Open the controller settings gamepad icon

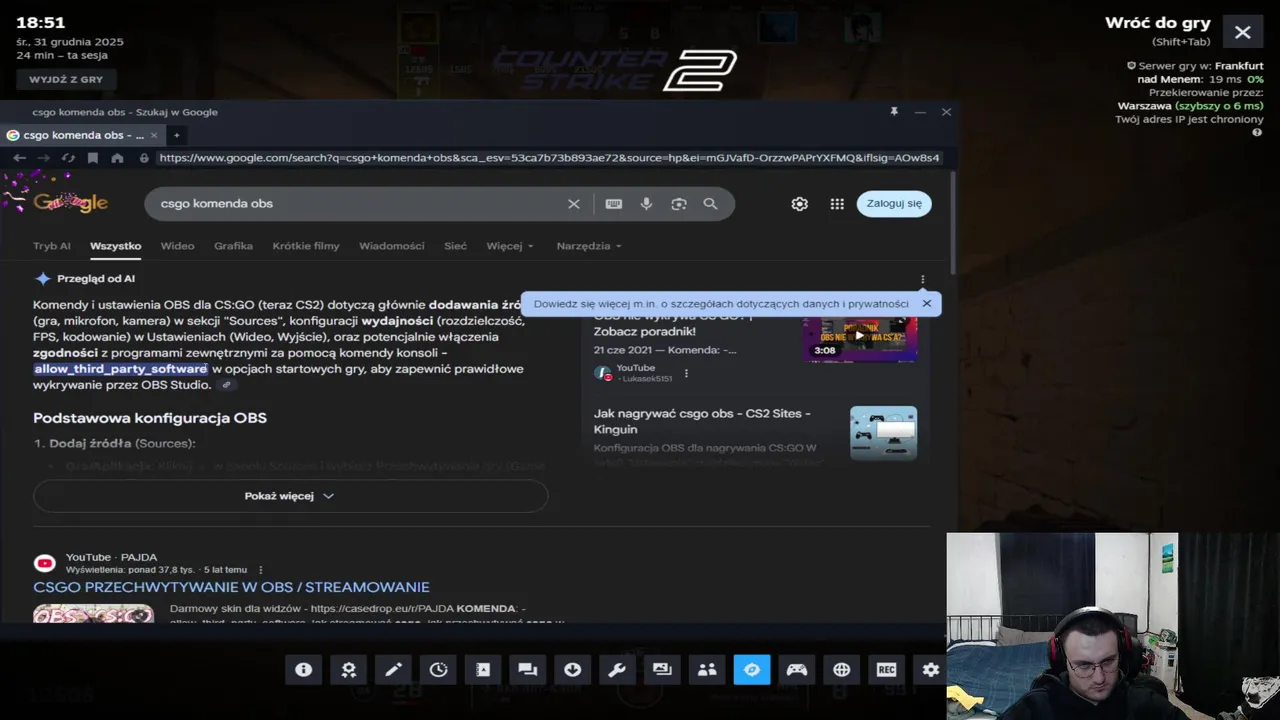click(x=797, y=670)
